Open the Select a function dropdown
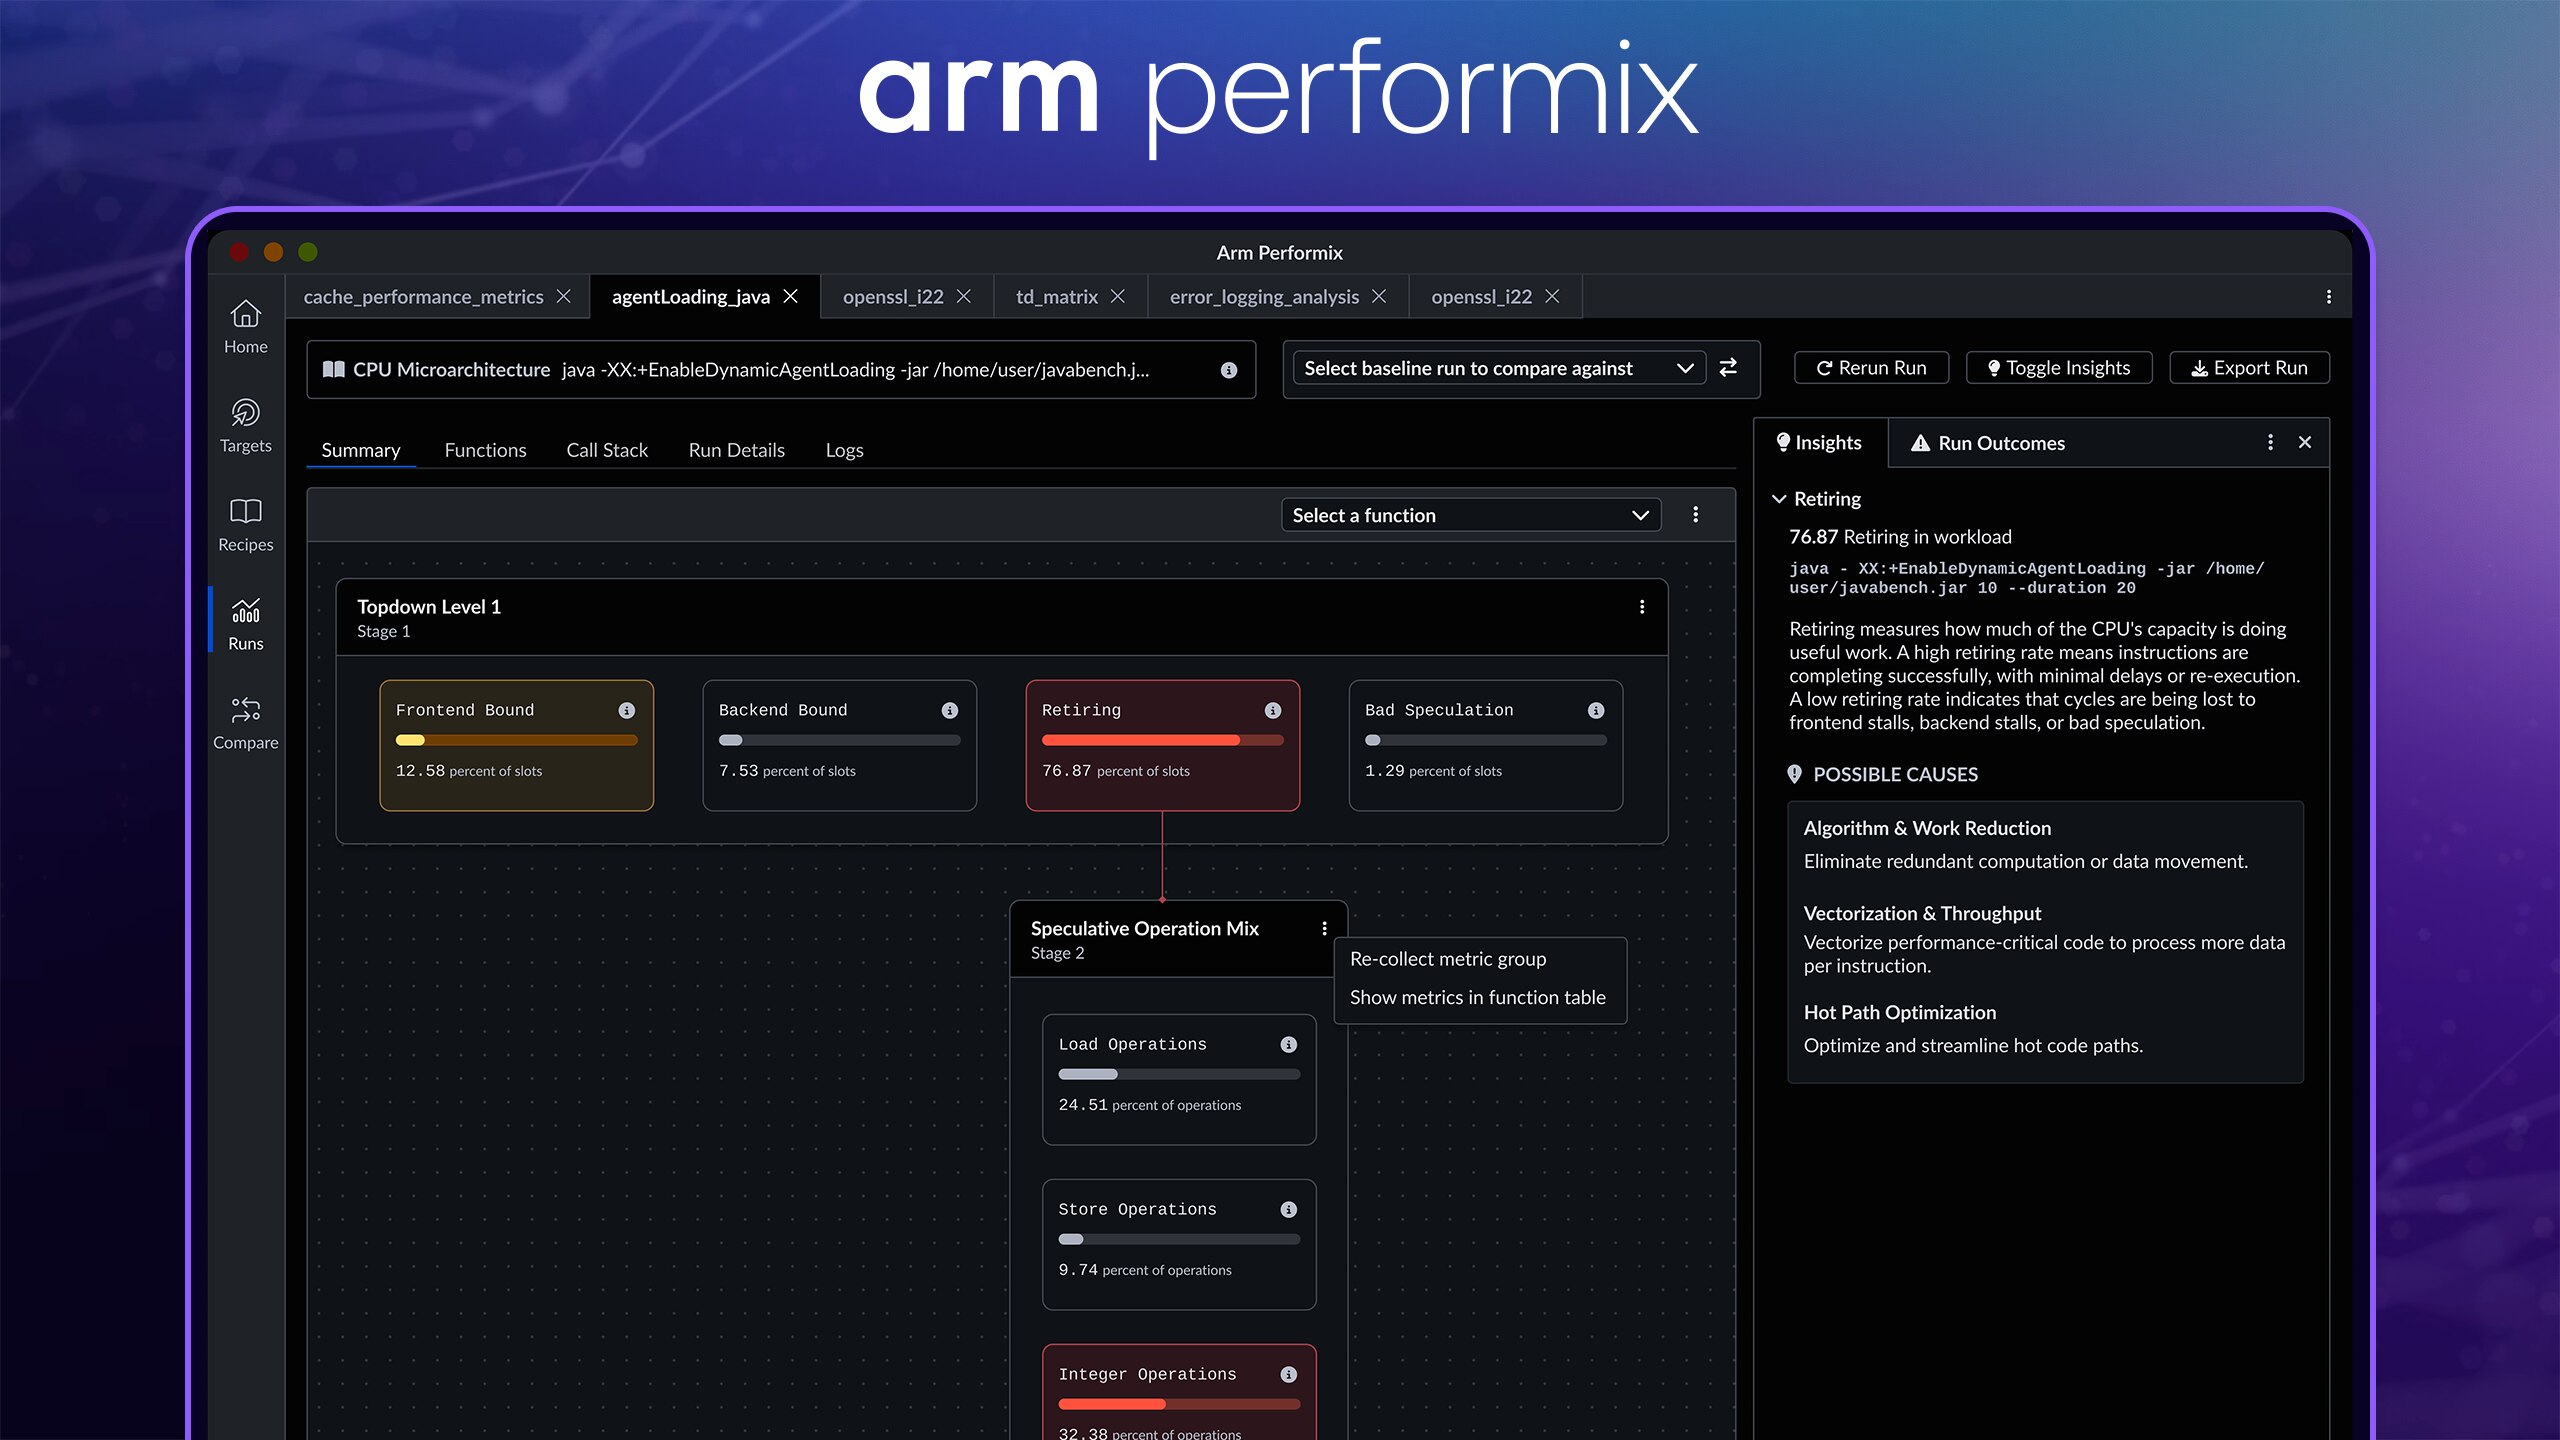This screenshot has height=1440, width=2560. (x=1471, y=515)
